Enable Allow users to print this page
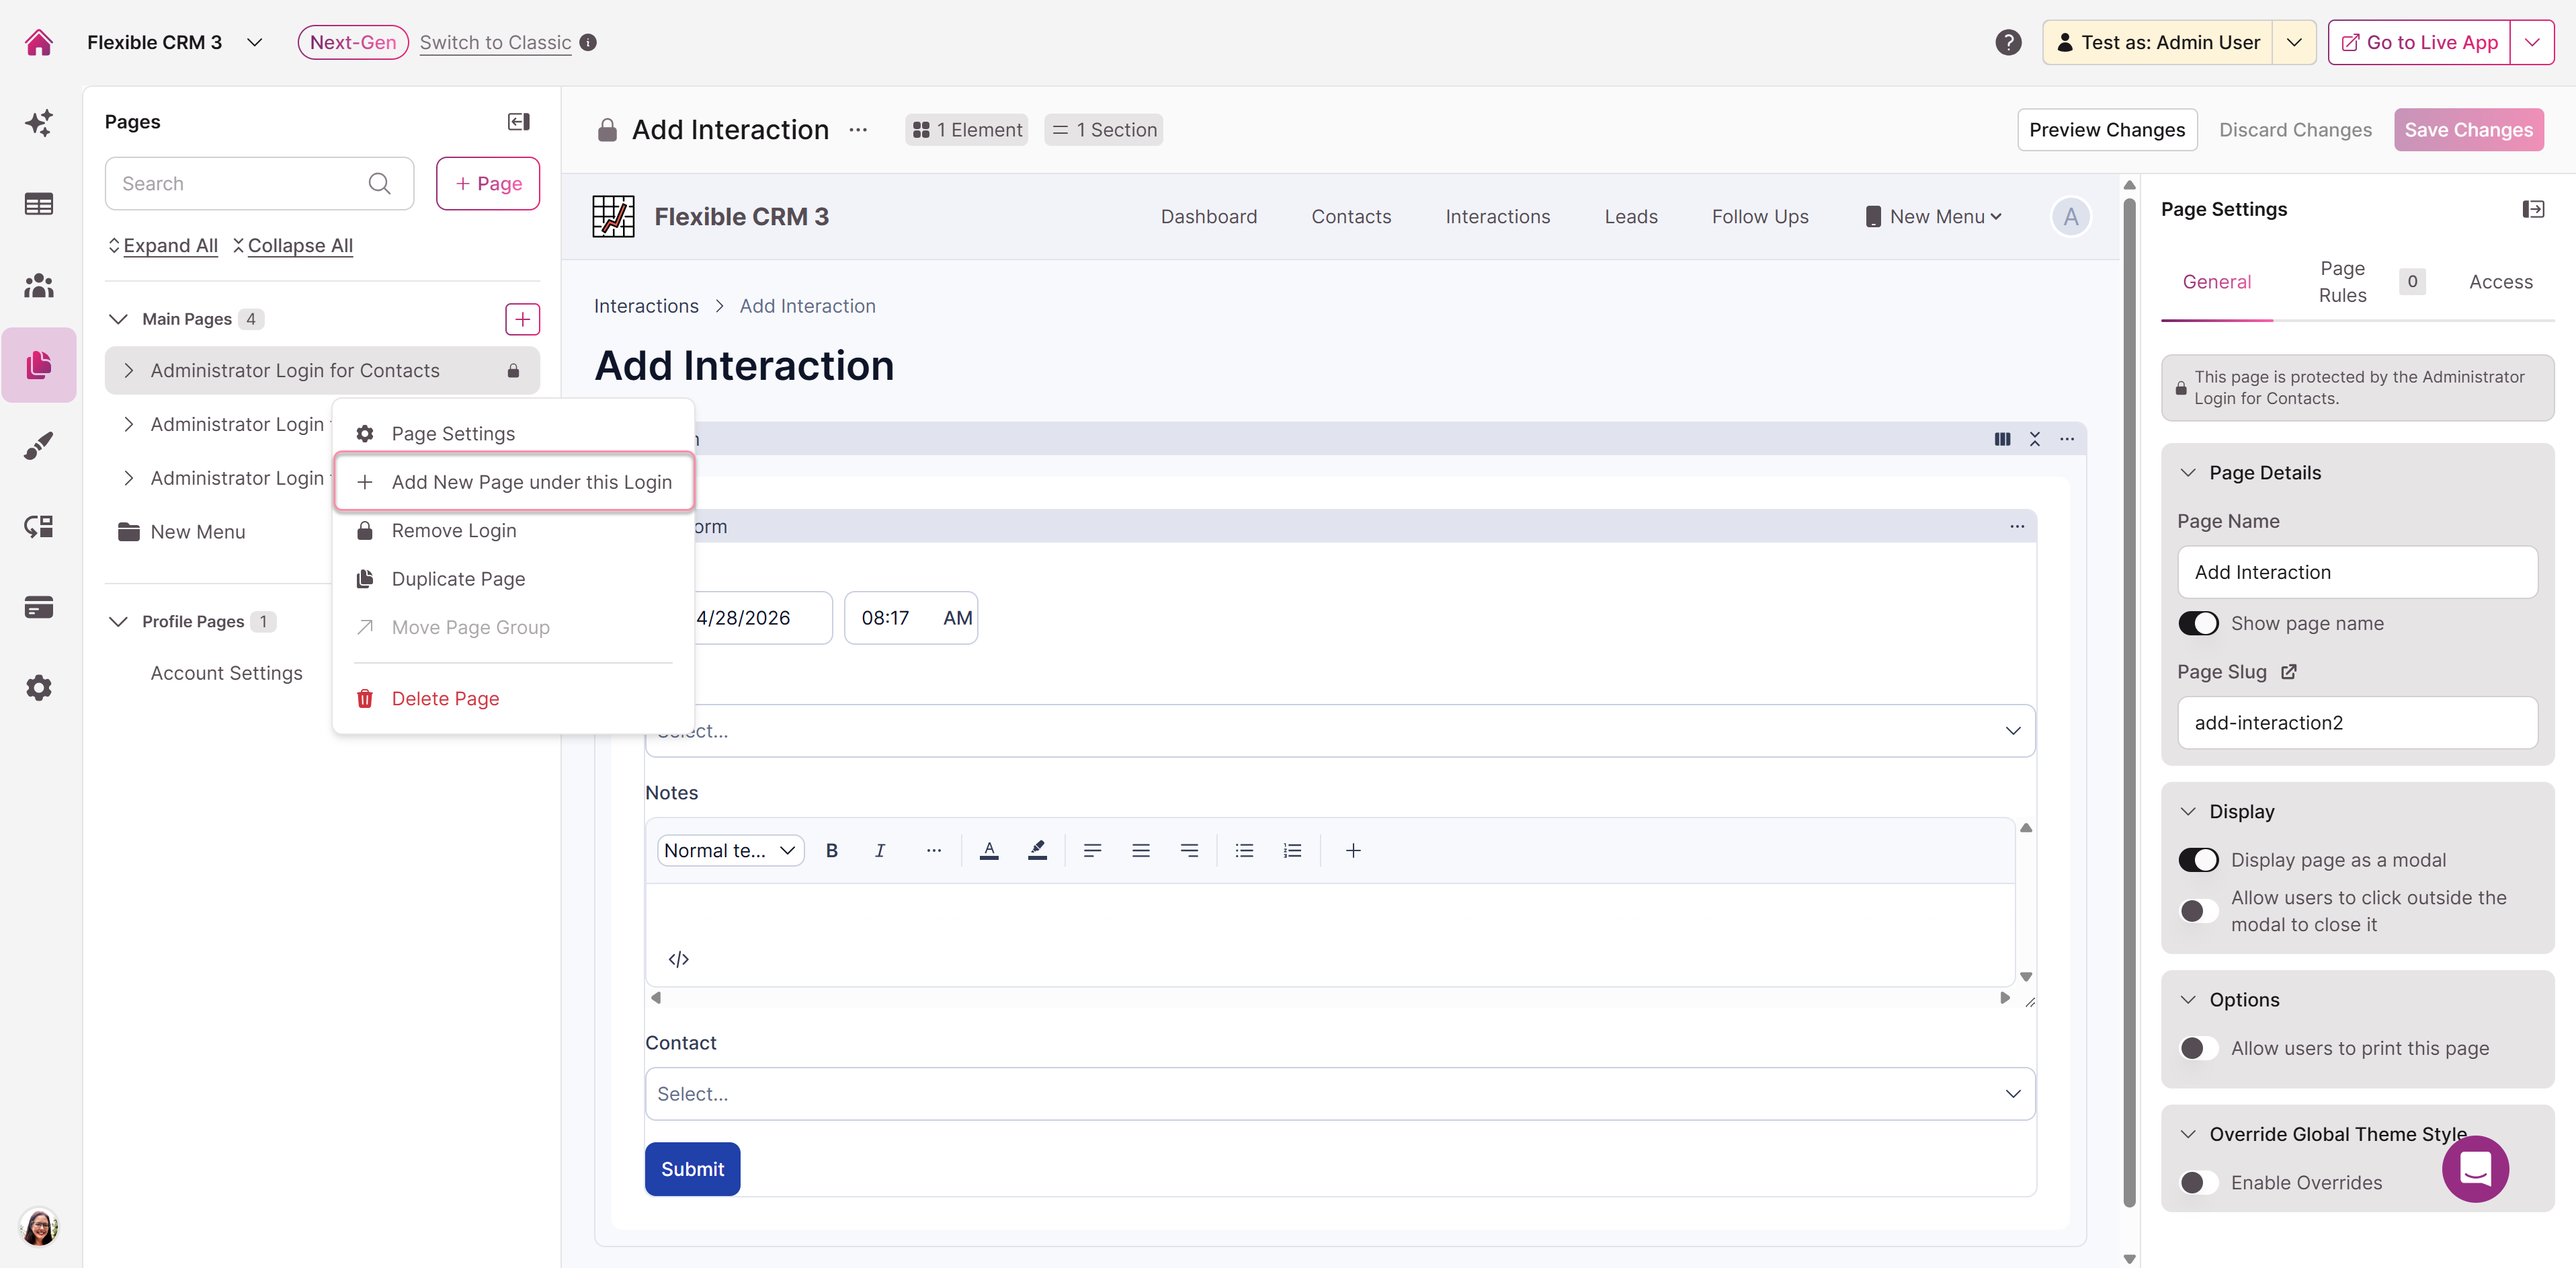This screenshot has height=1268, width=2576. click(2198, 1048)
